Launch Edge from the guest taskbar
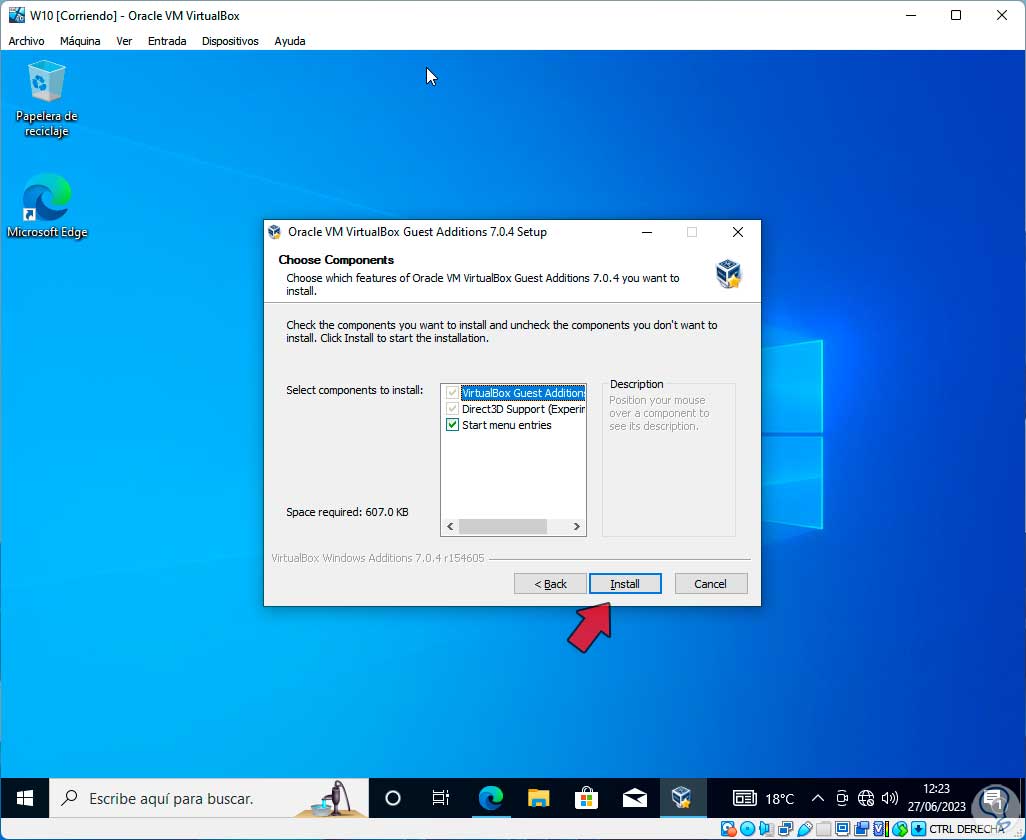The width and height of the screenshot is (1026, 840). [x=490, y=798]
